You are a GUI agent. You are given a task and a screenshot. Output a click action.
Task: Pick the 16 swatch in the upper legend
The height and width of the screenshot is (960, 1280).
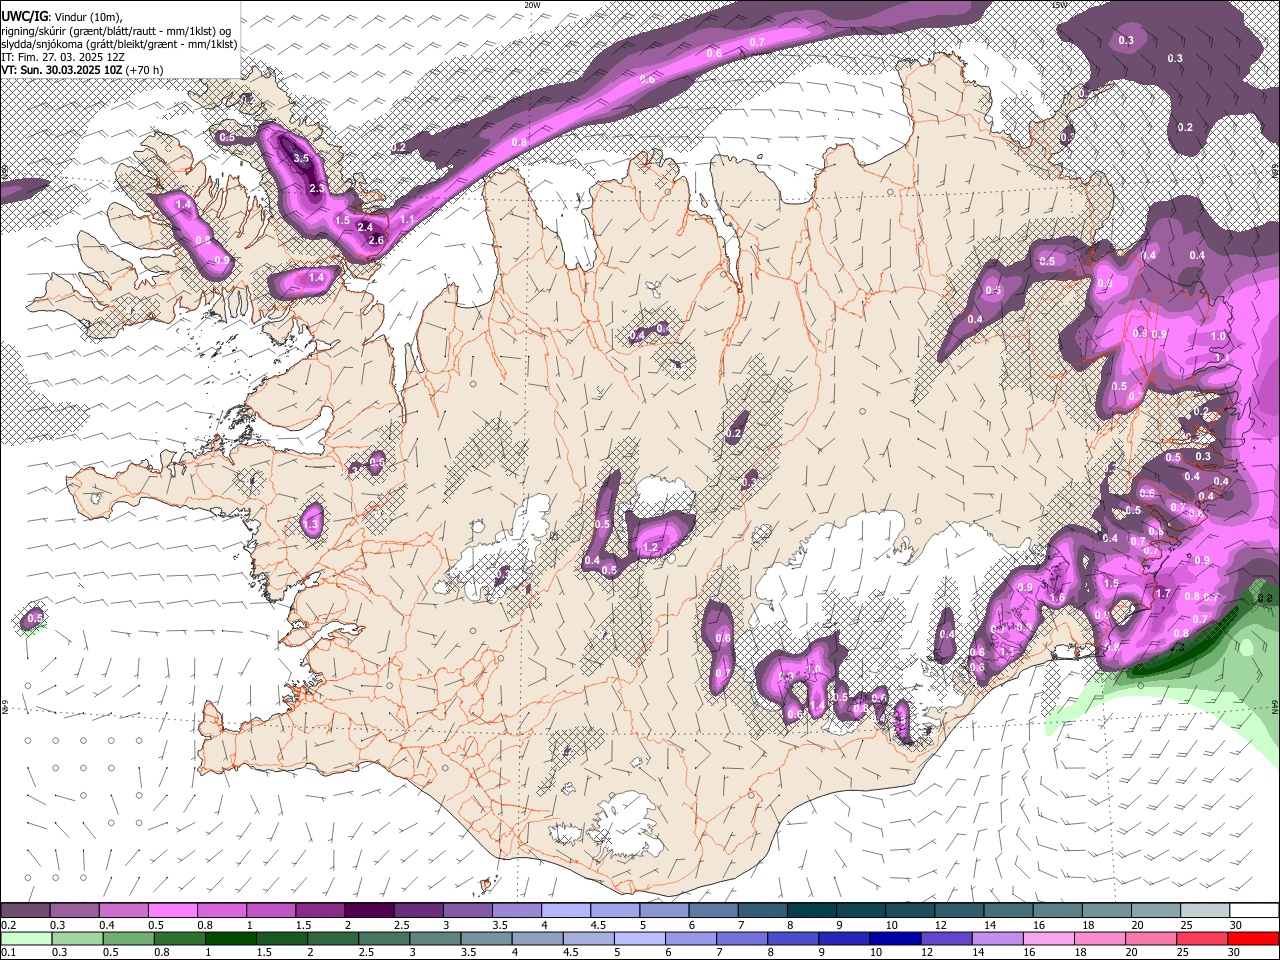tap(1058, 911)
